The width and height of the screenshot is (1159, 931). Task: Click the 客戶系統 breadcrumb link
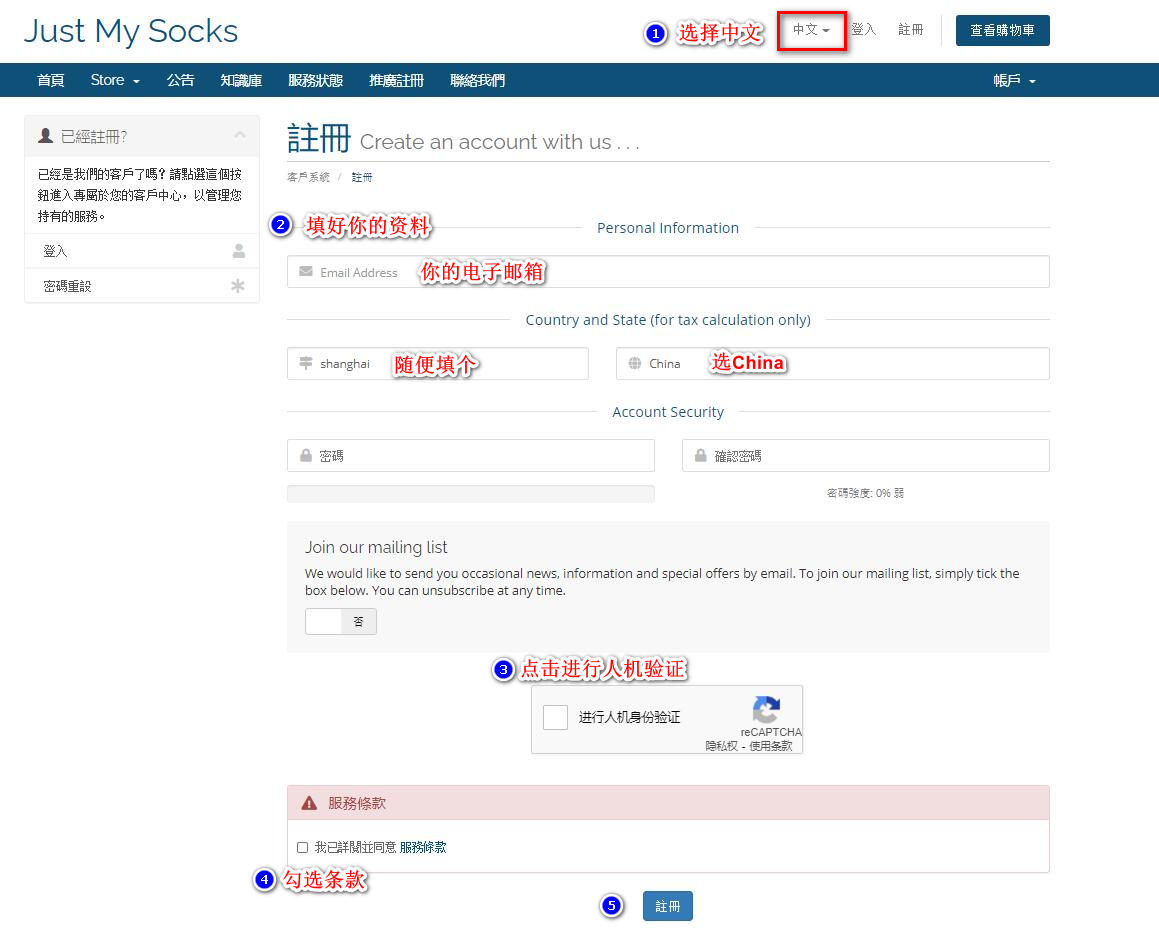(x=308, y=177)
